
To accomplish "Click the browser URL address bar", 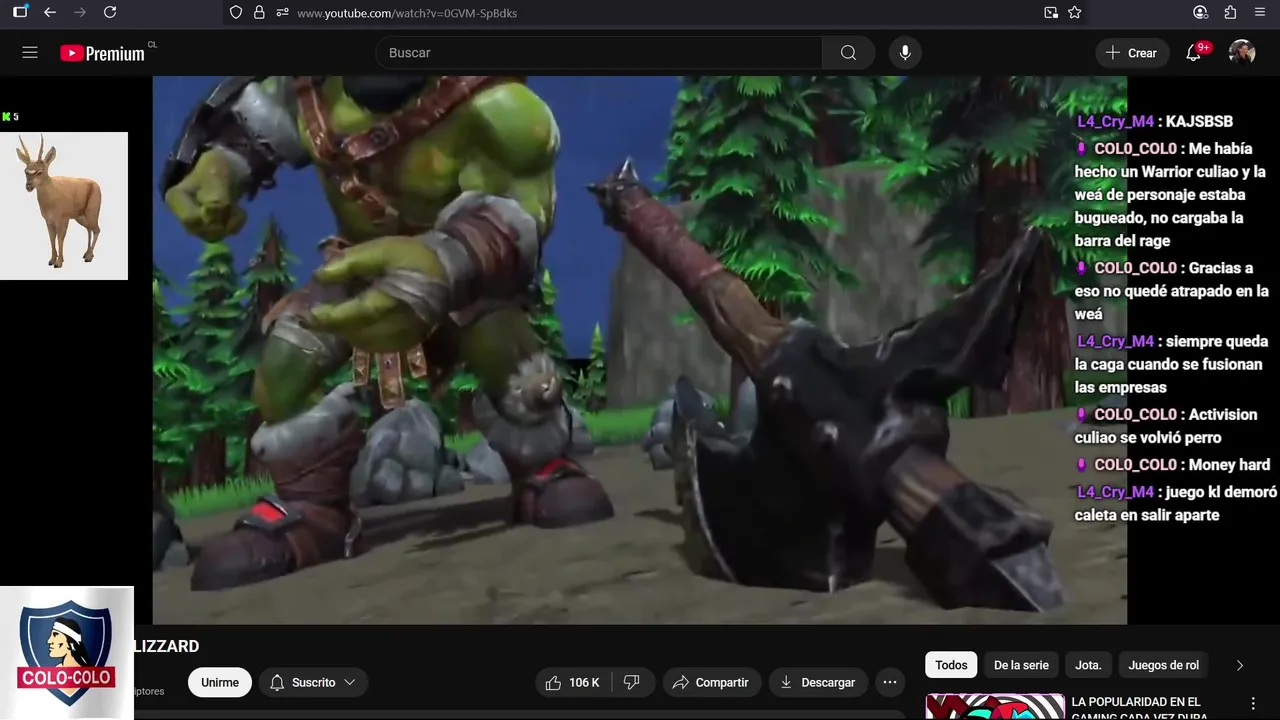I will 660,12.
